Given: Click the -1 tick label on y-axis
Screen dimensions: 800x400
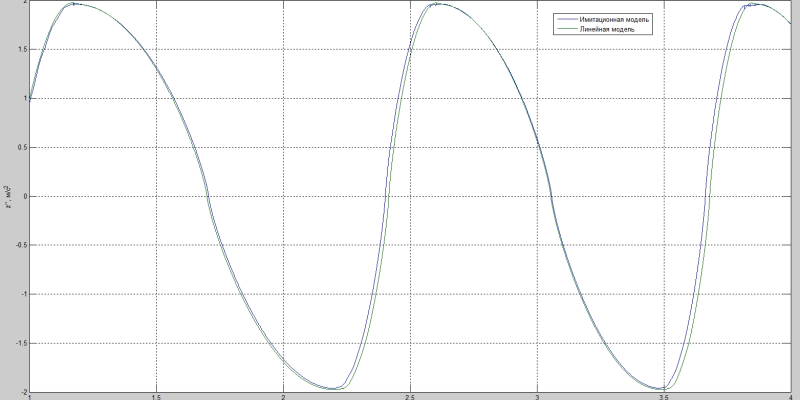Looking at the screenshot, I should 21,294.
